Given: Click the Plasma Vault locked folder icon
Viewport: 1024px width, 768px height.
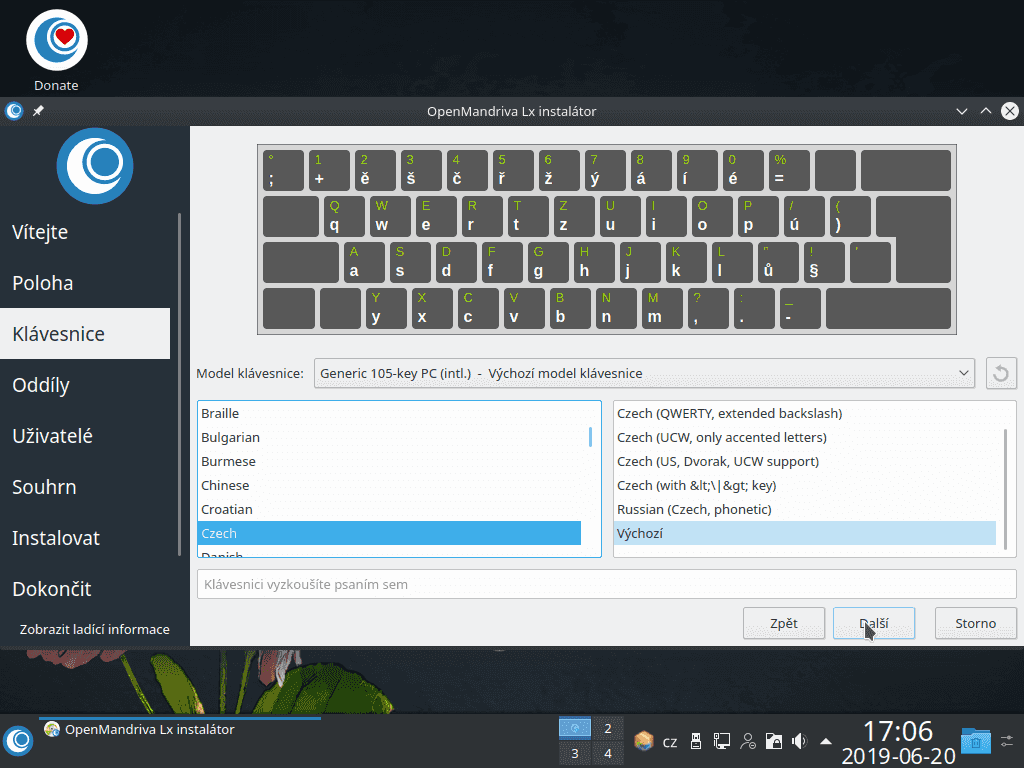Looking at the screenshot, I should 774,741.
